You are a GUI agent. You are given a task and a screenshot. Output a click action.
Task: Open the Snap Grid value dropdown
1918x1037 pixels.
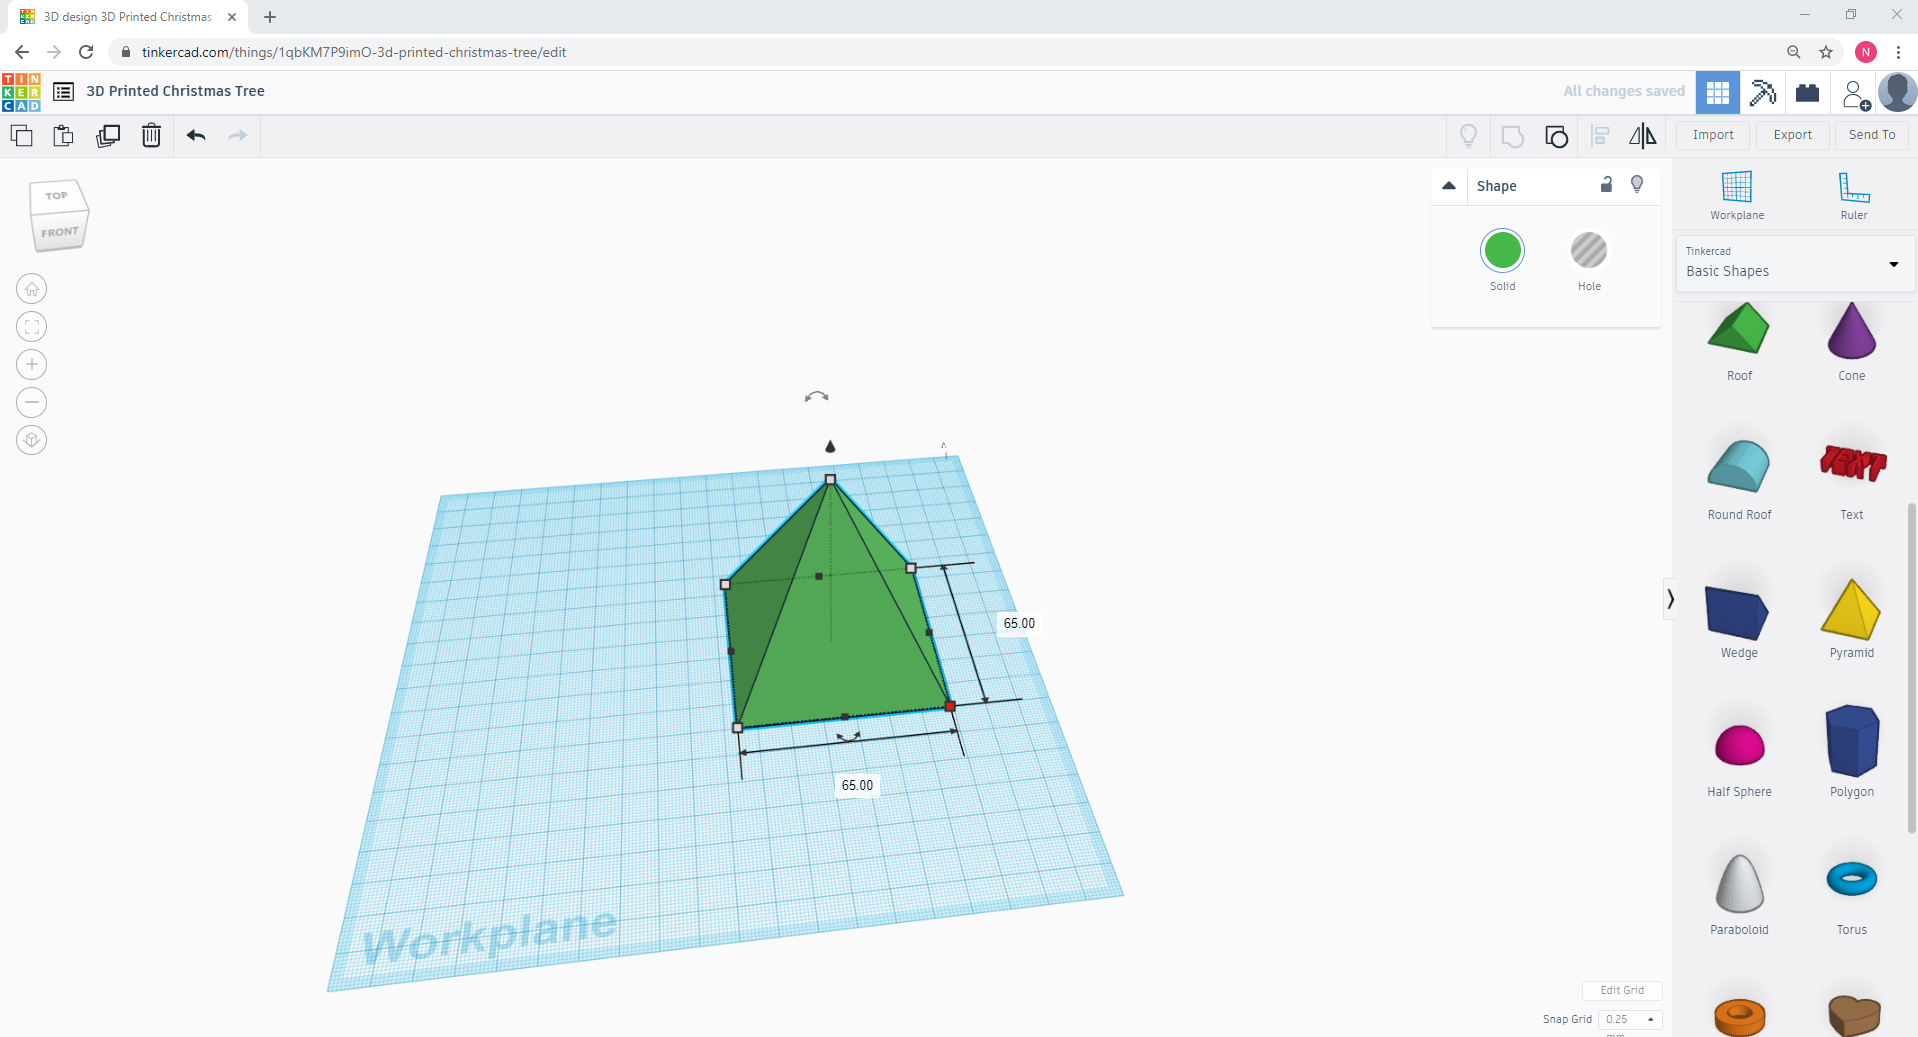1652,1019
